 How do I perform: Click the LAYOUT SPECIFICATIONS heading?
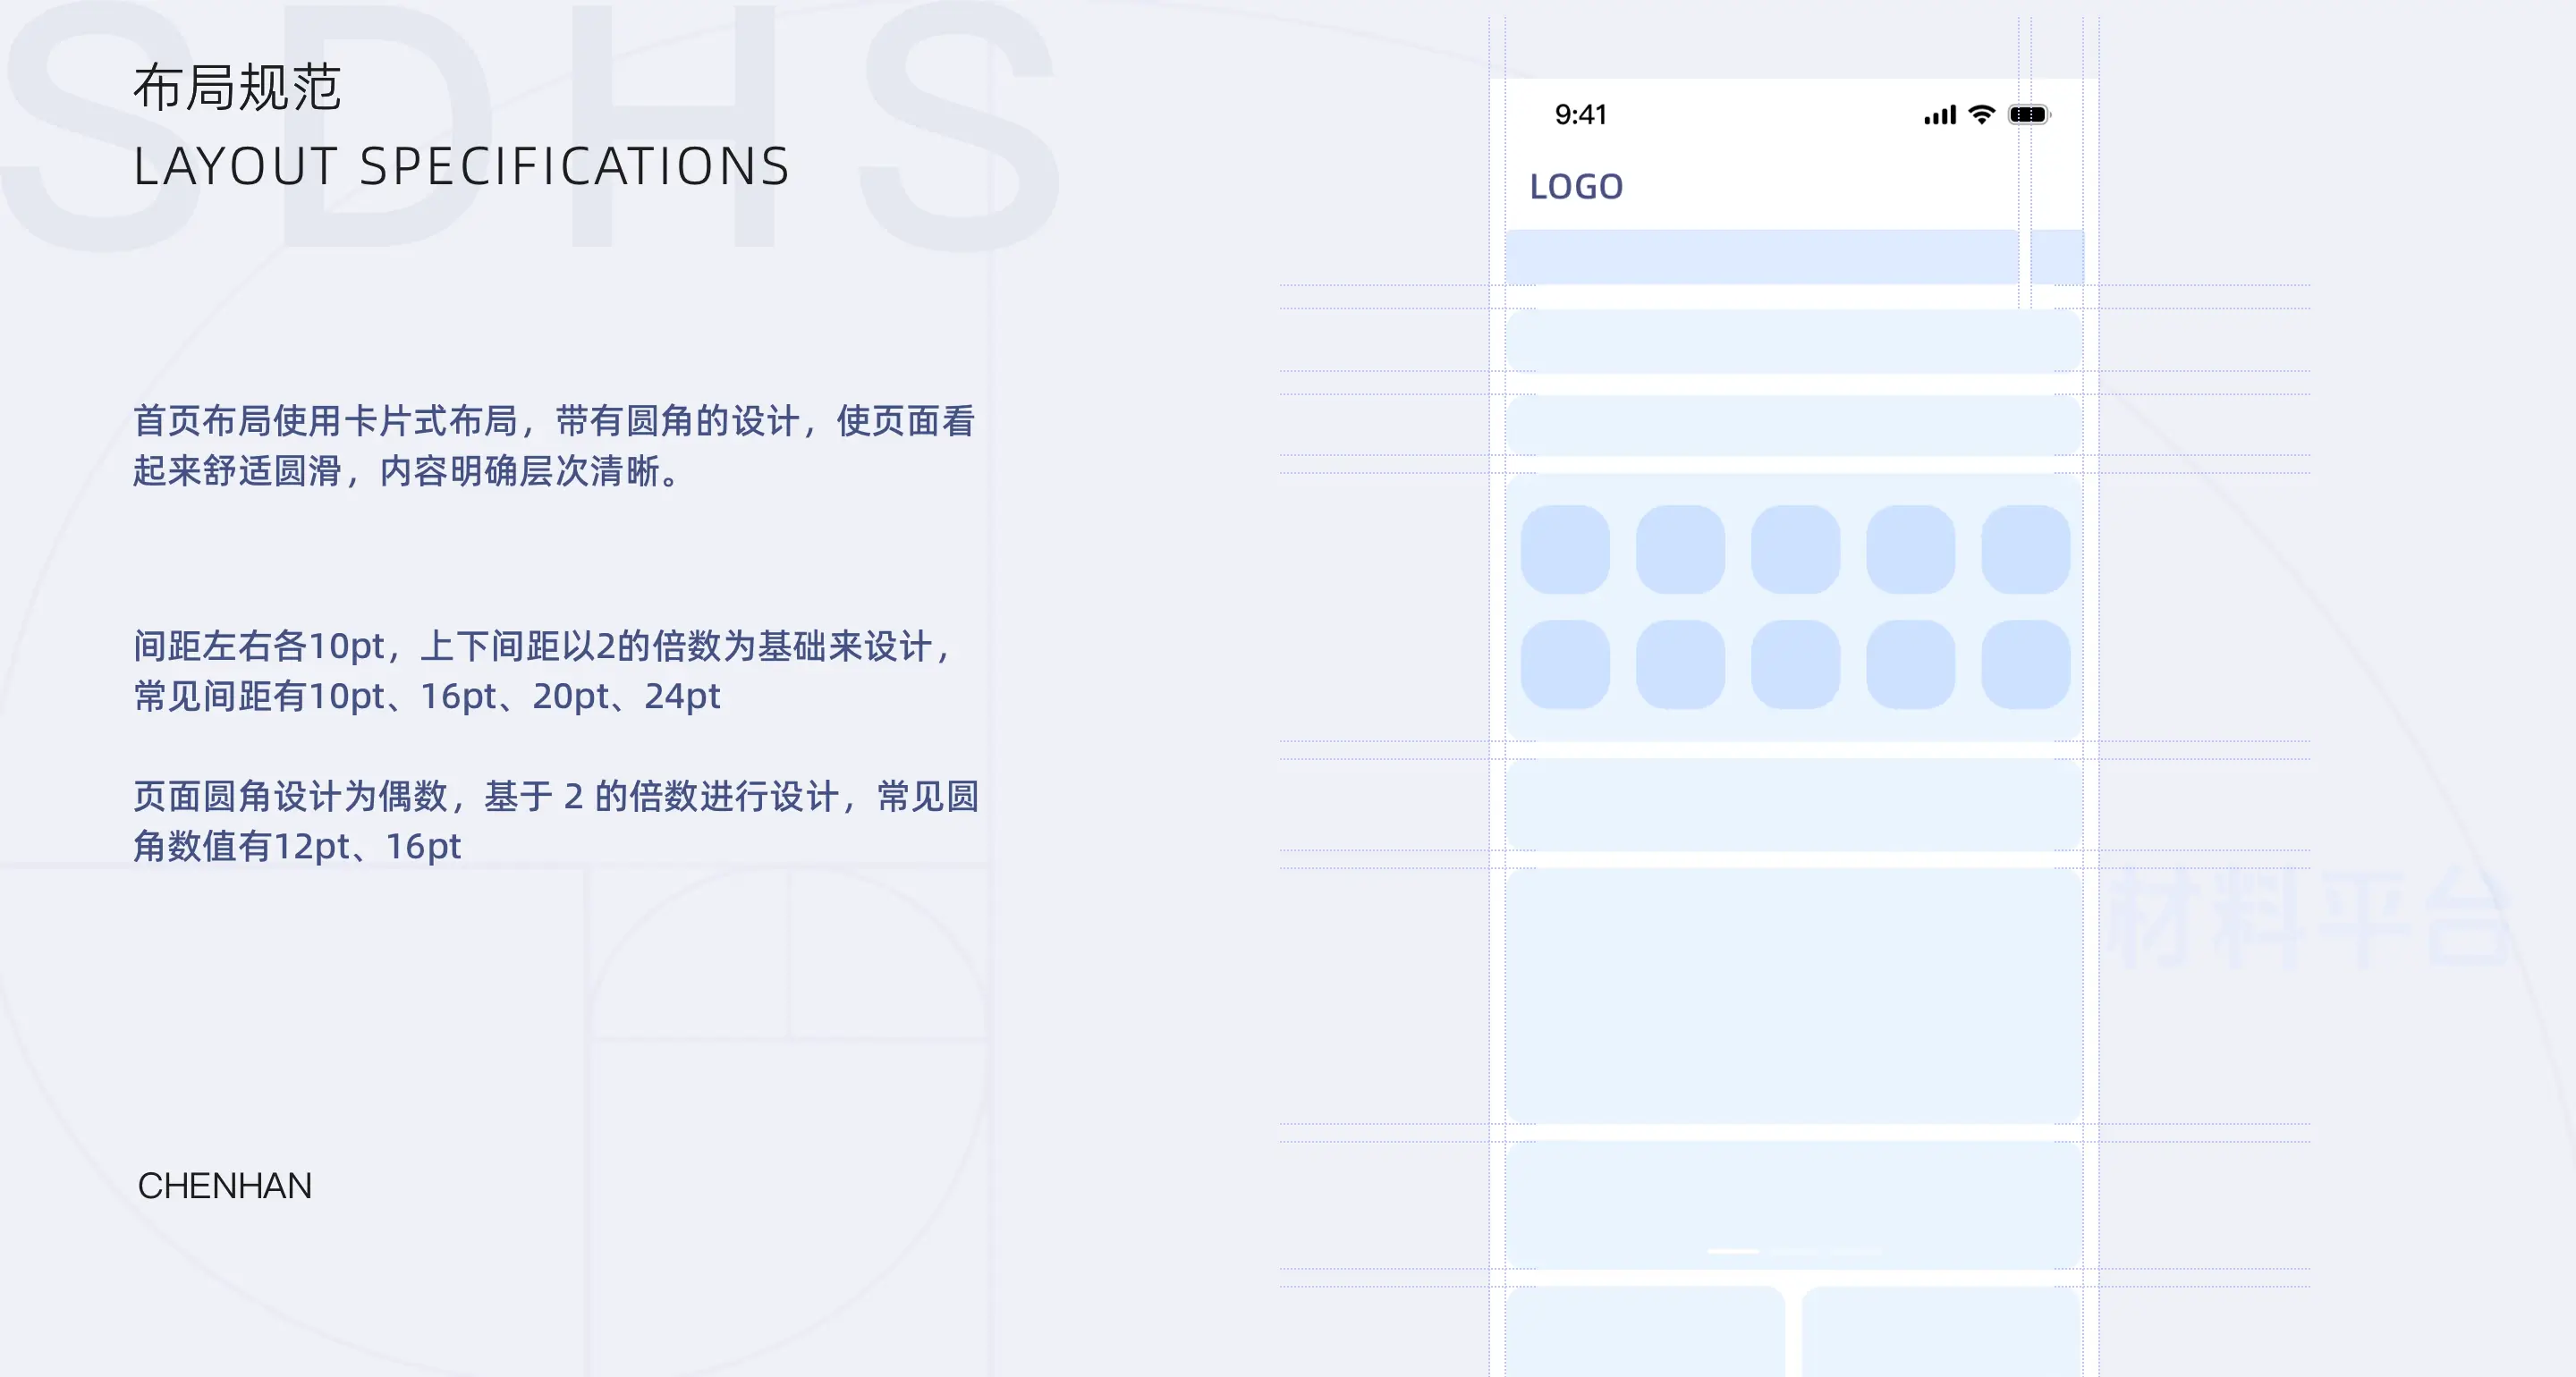tap(461, 166)
